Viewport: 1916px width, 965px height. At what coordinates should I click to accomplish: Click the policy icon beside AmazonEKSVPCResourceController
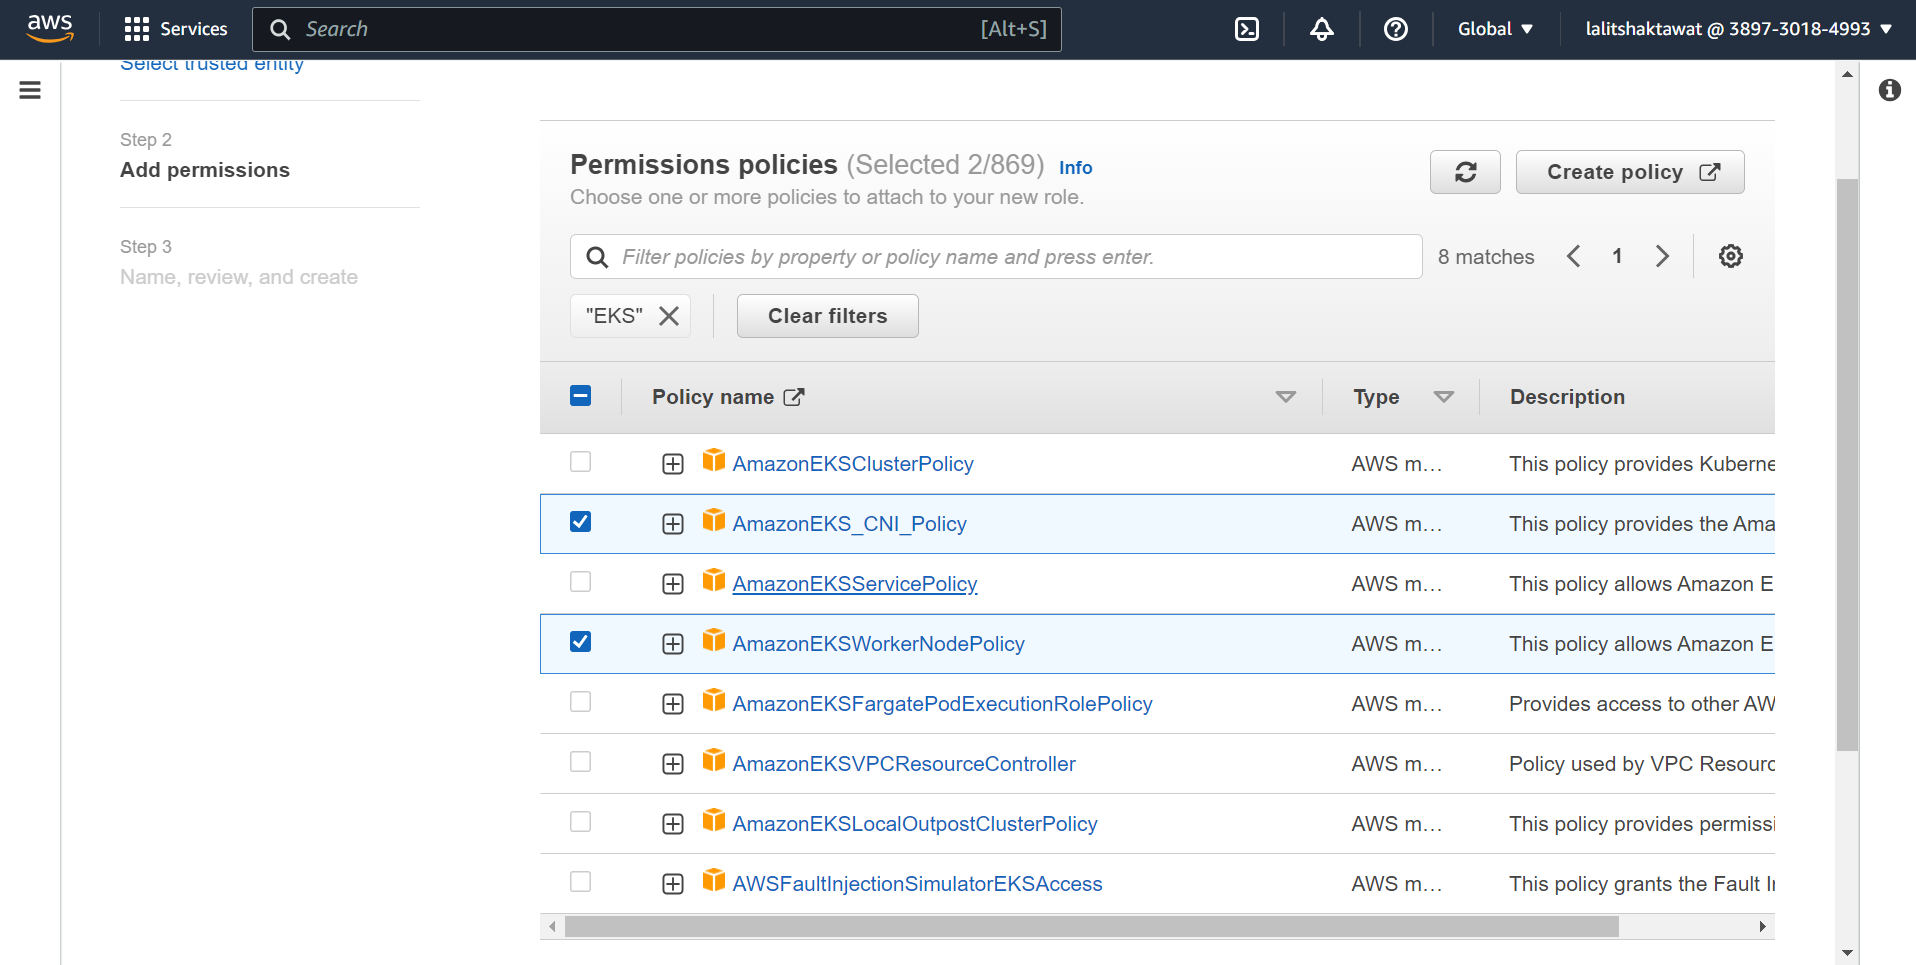click(714, 760)
